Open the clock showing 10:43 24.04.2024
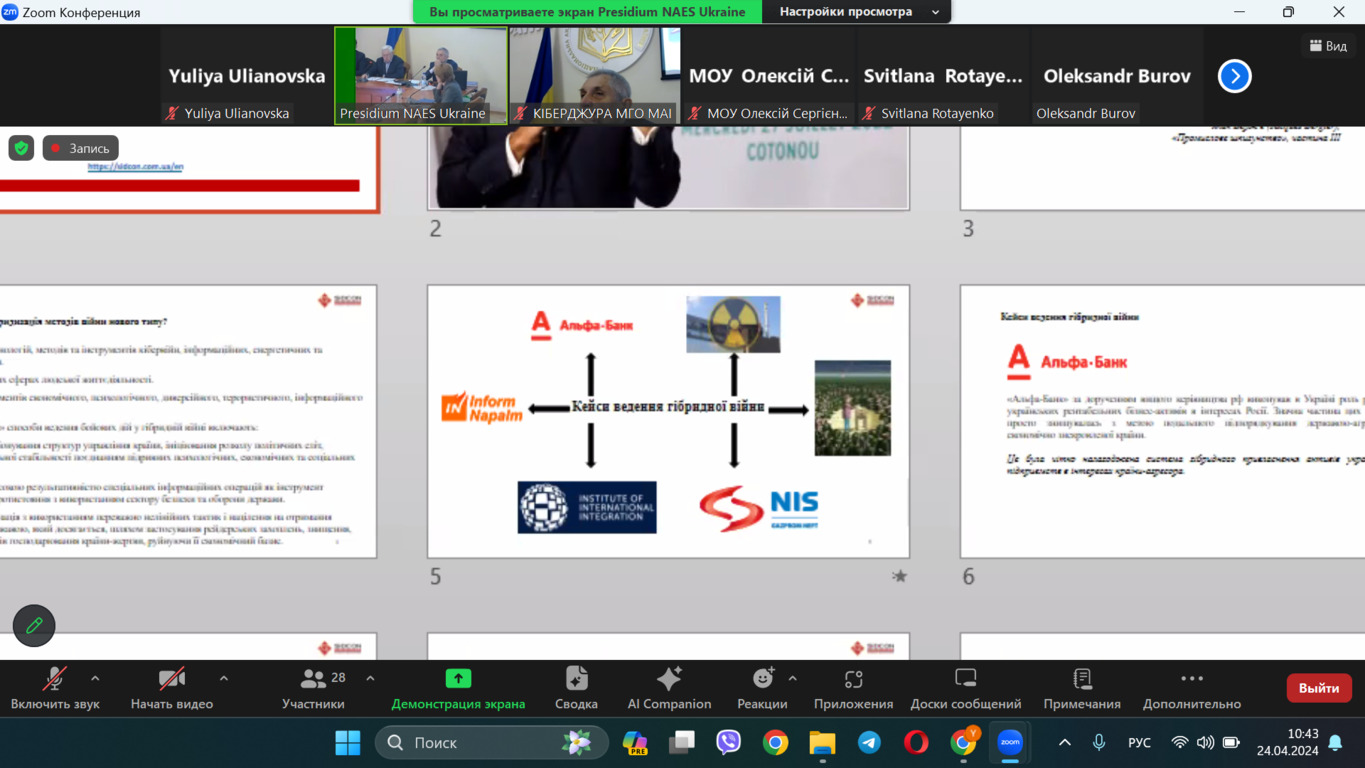Image resolution: width=1365 pixels, height=768 pixels. [1288, 743]
